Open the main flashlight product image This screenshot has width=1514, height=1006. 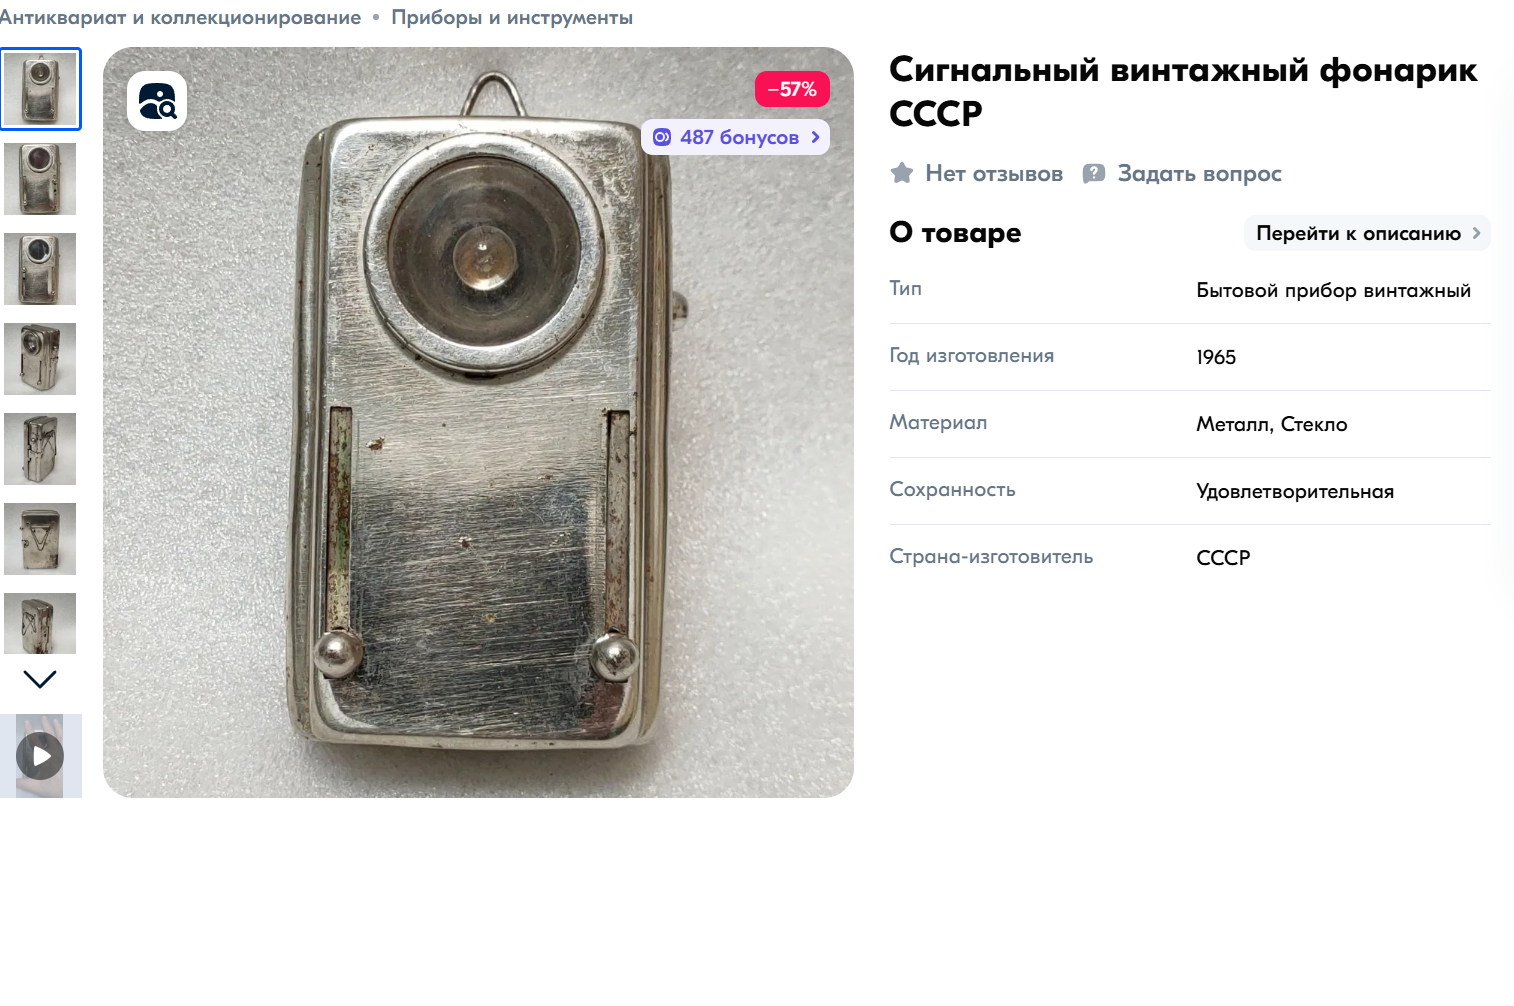pos(478,422)
